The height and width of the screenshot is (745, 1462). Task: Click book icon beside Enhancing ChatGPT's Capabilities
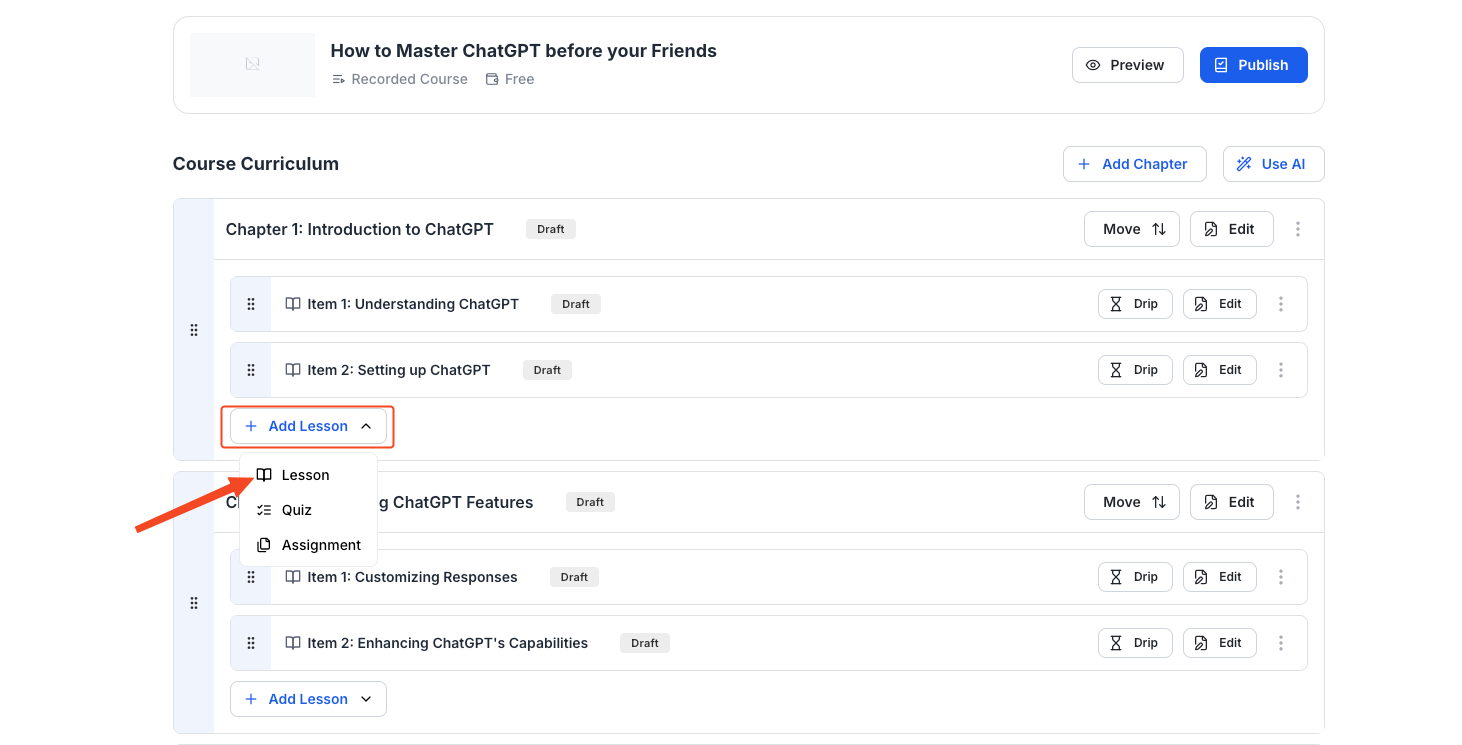[x=293, y=643]
